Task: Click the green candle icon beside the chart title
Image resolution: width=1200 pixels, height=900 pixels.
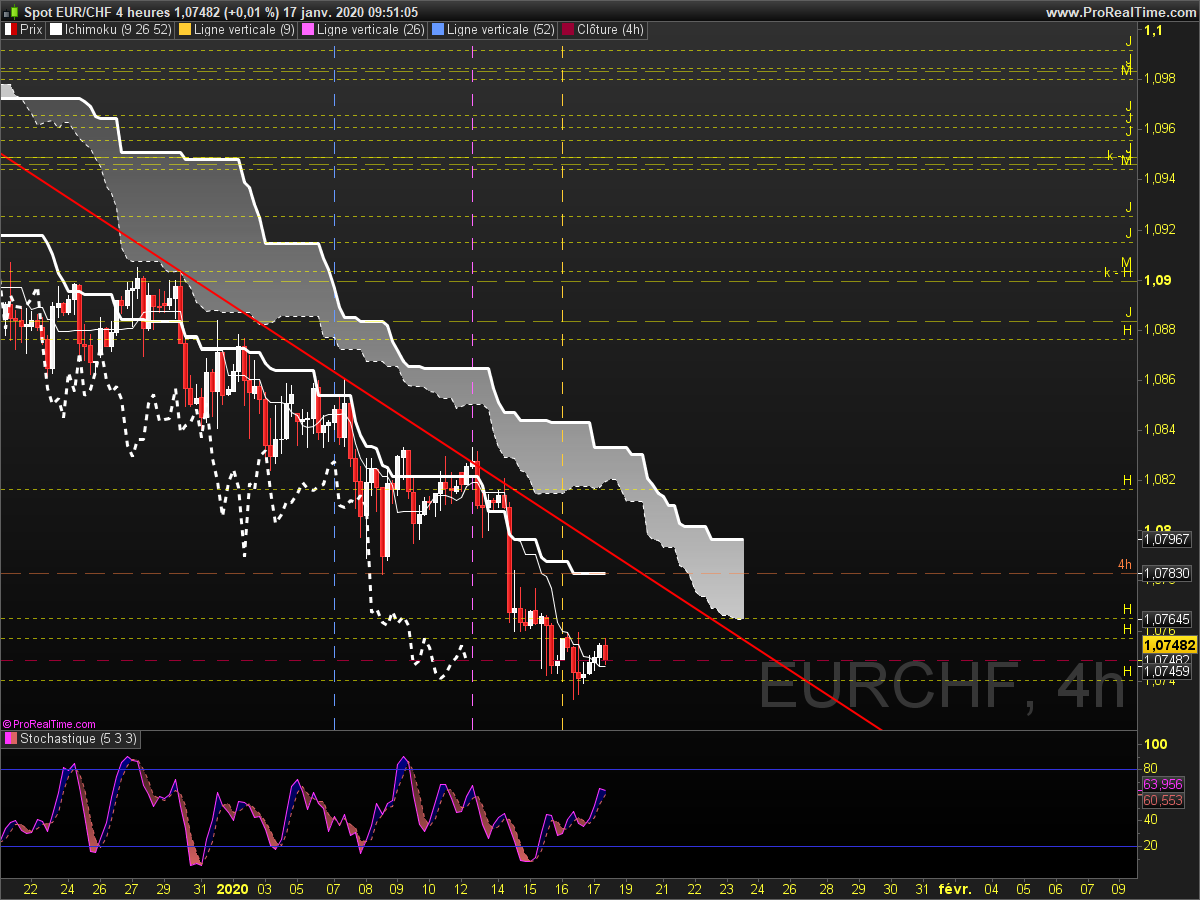Action: pyautogui.click(x=9, y=12)
